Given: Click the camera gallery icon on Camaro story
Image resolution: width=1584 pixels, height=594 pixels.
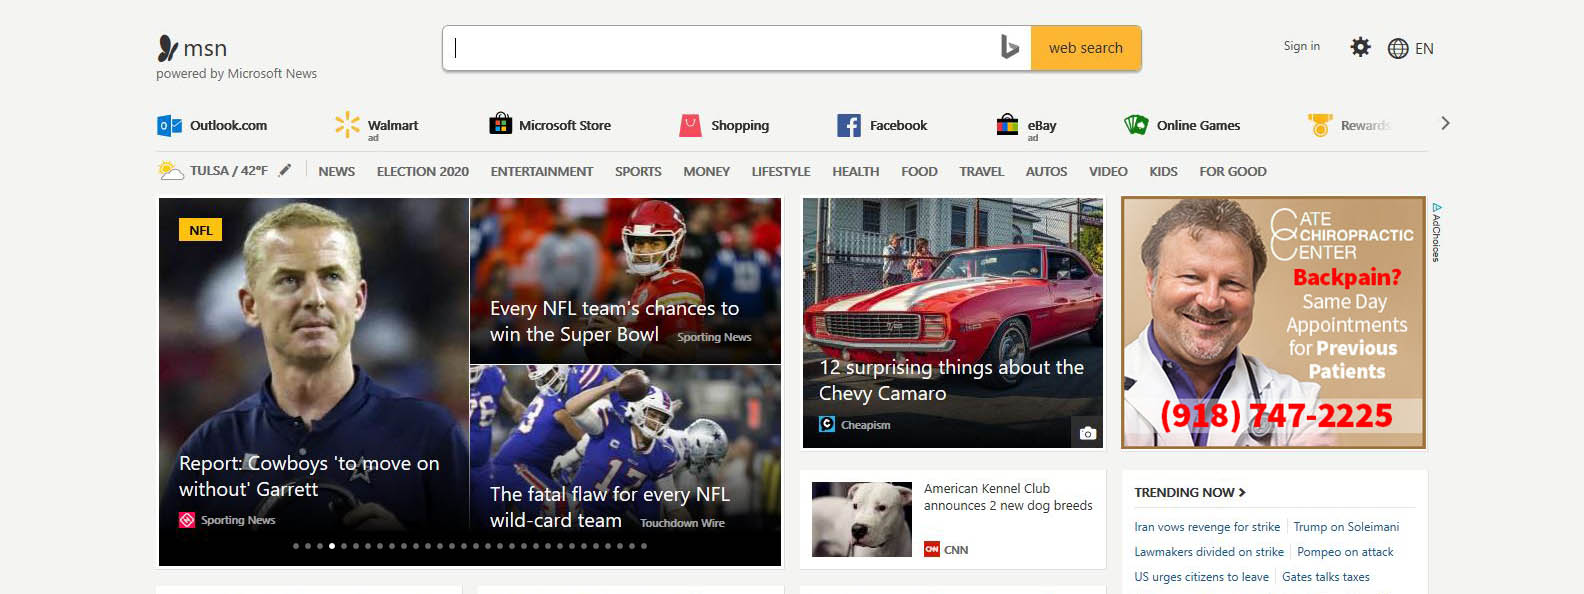Looking at the screenshot, I should click(1088, 433).
